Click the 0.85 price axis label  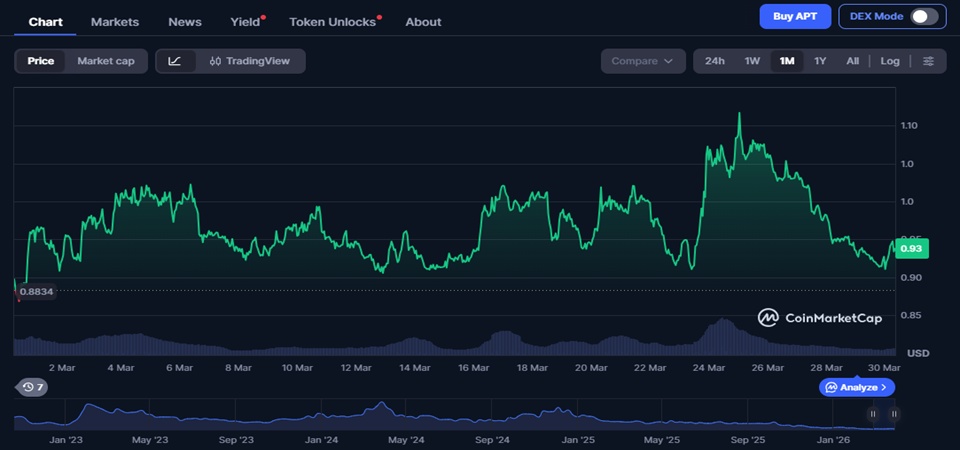(x=909, y=316)
